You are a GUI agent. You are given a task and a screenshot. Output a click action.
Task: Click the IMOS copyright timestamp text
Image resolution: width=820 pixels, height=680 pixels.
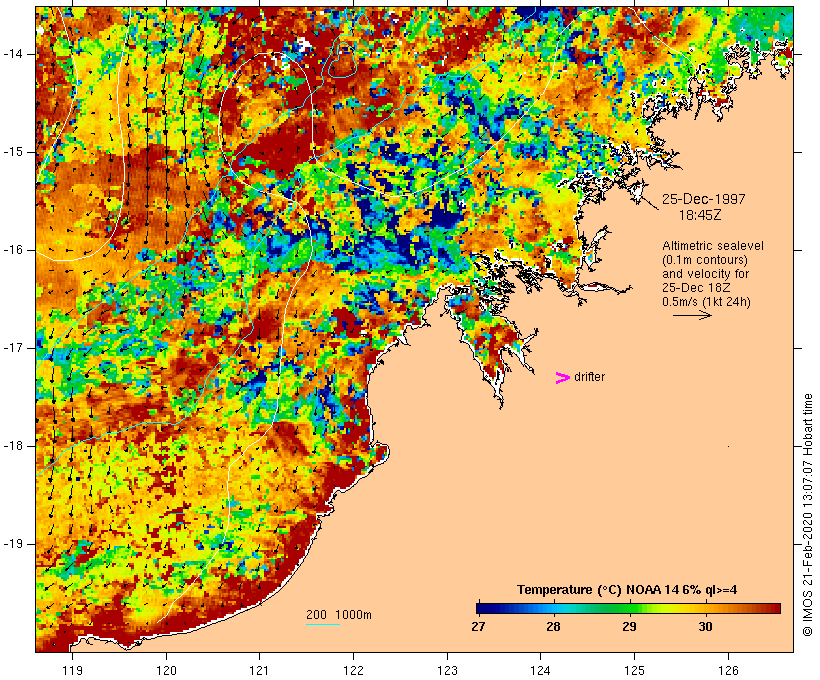[807, 515]
